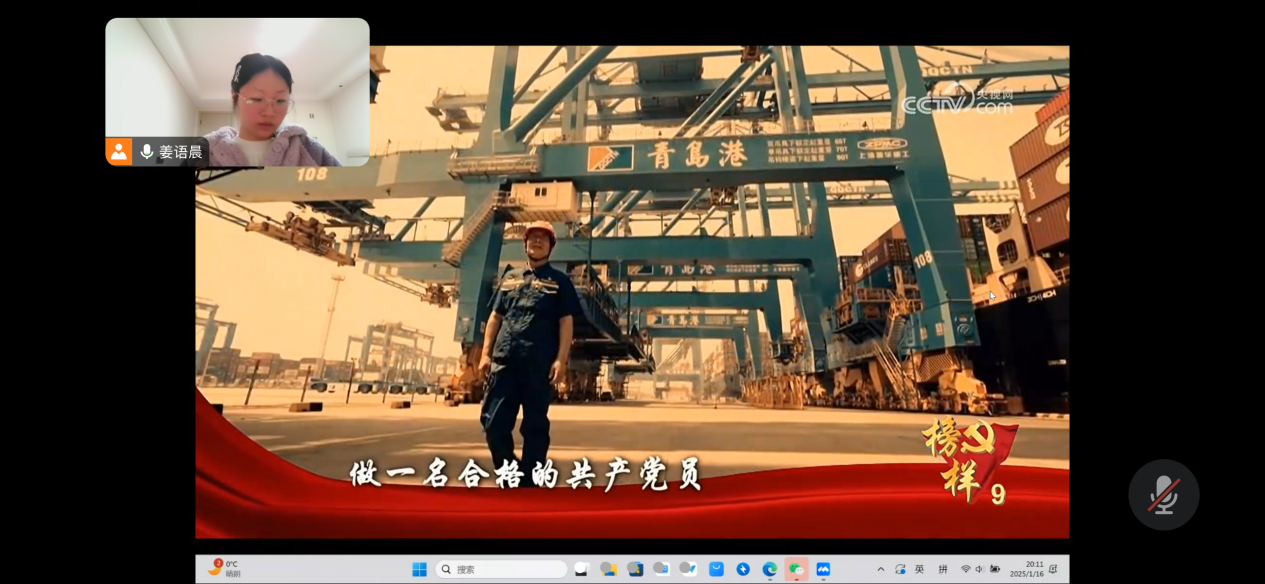Open Task View from the taskbar
Viewport: 1265px width, 584px height.
coord(581,569)
